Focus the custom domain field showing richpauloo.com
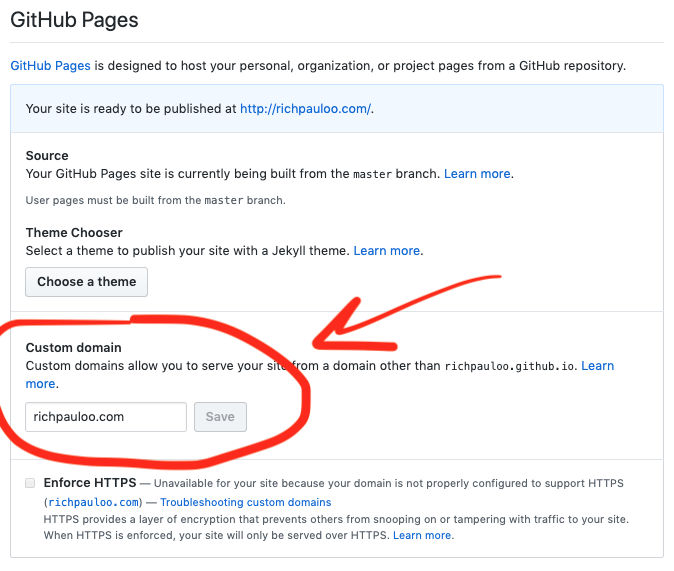The width and height of the screenshot is (674, 571). coord(106,417)
